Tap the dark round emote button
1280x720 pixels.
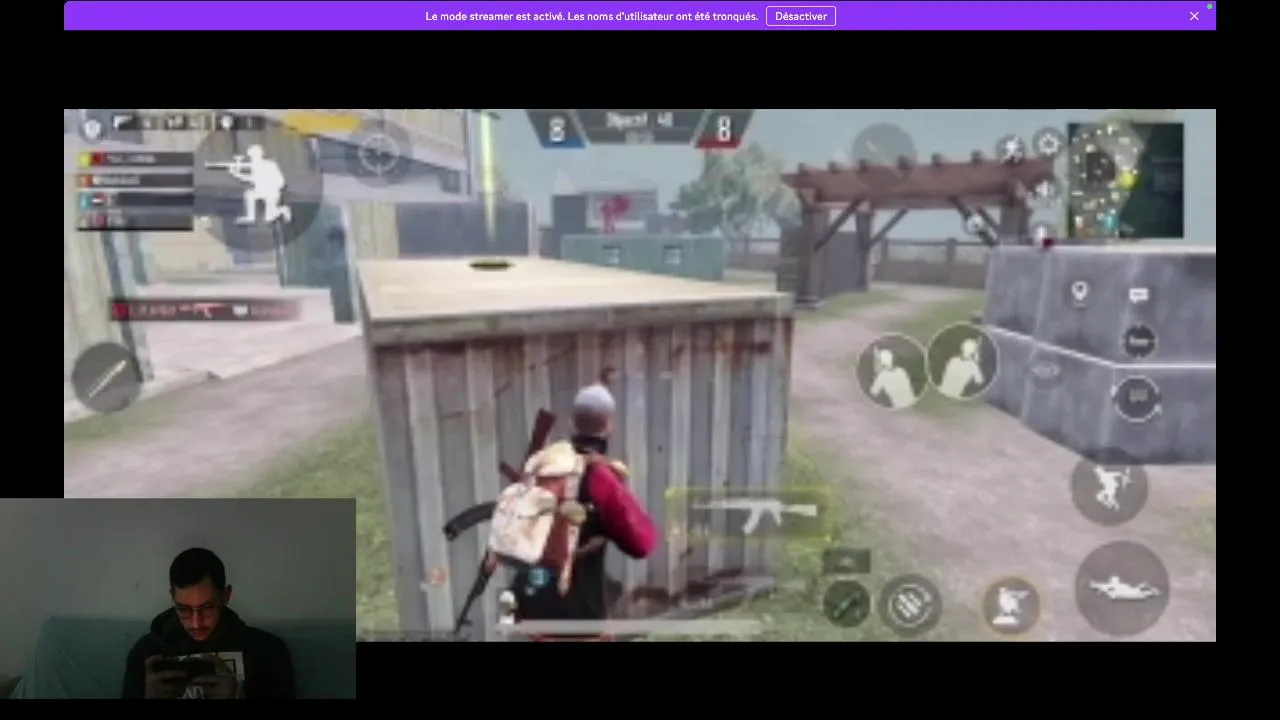[x=1139, y=342]
